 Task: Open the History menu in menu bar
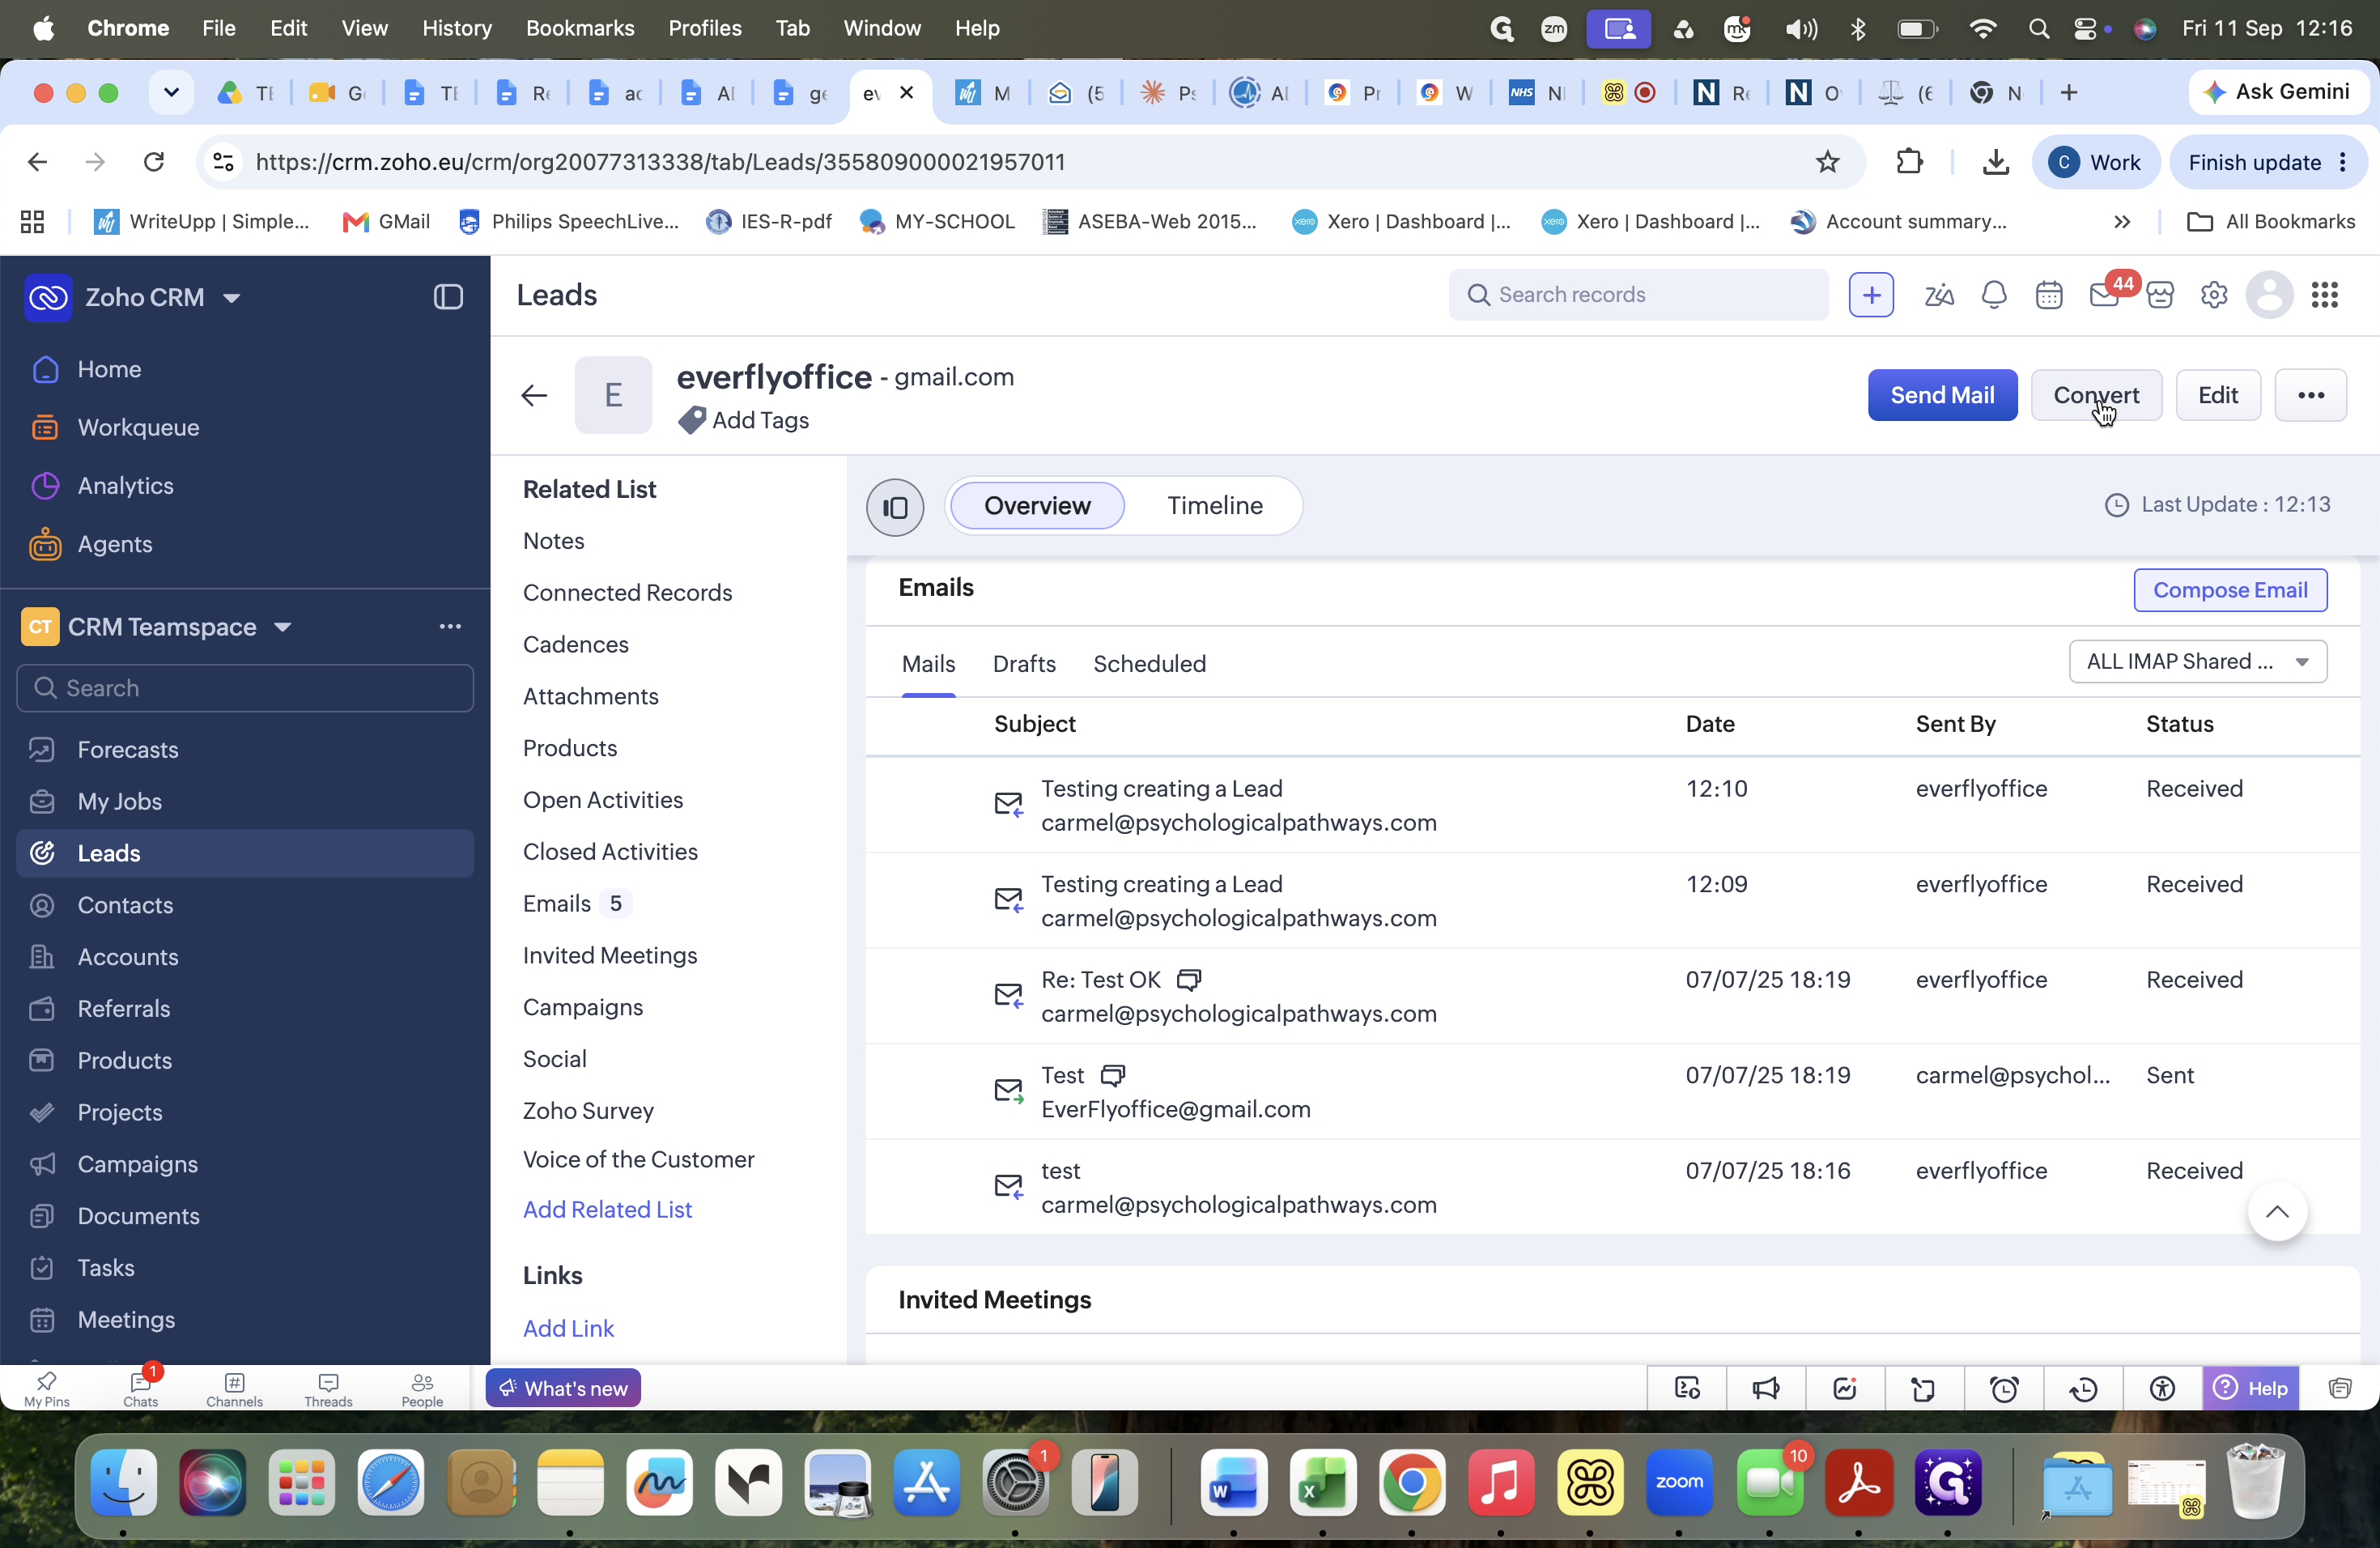pyautogui.click(x=456, y=28)
